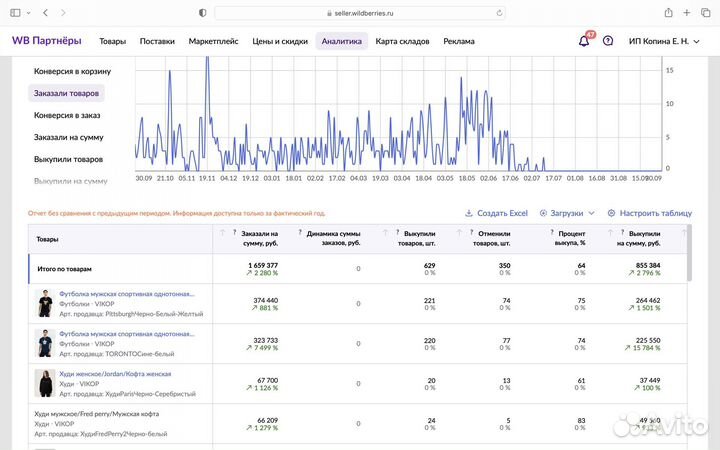Open the 'Маркетплейс' menu item
The image size is (720, 450).
[x=213, y=41]
